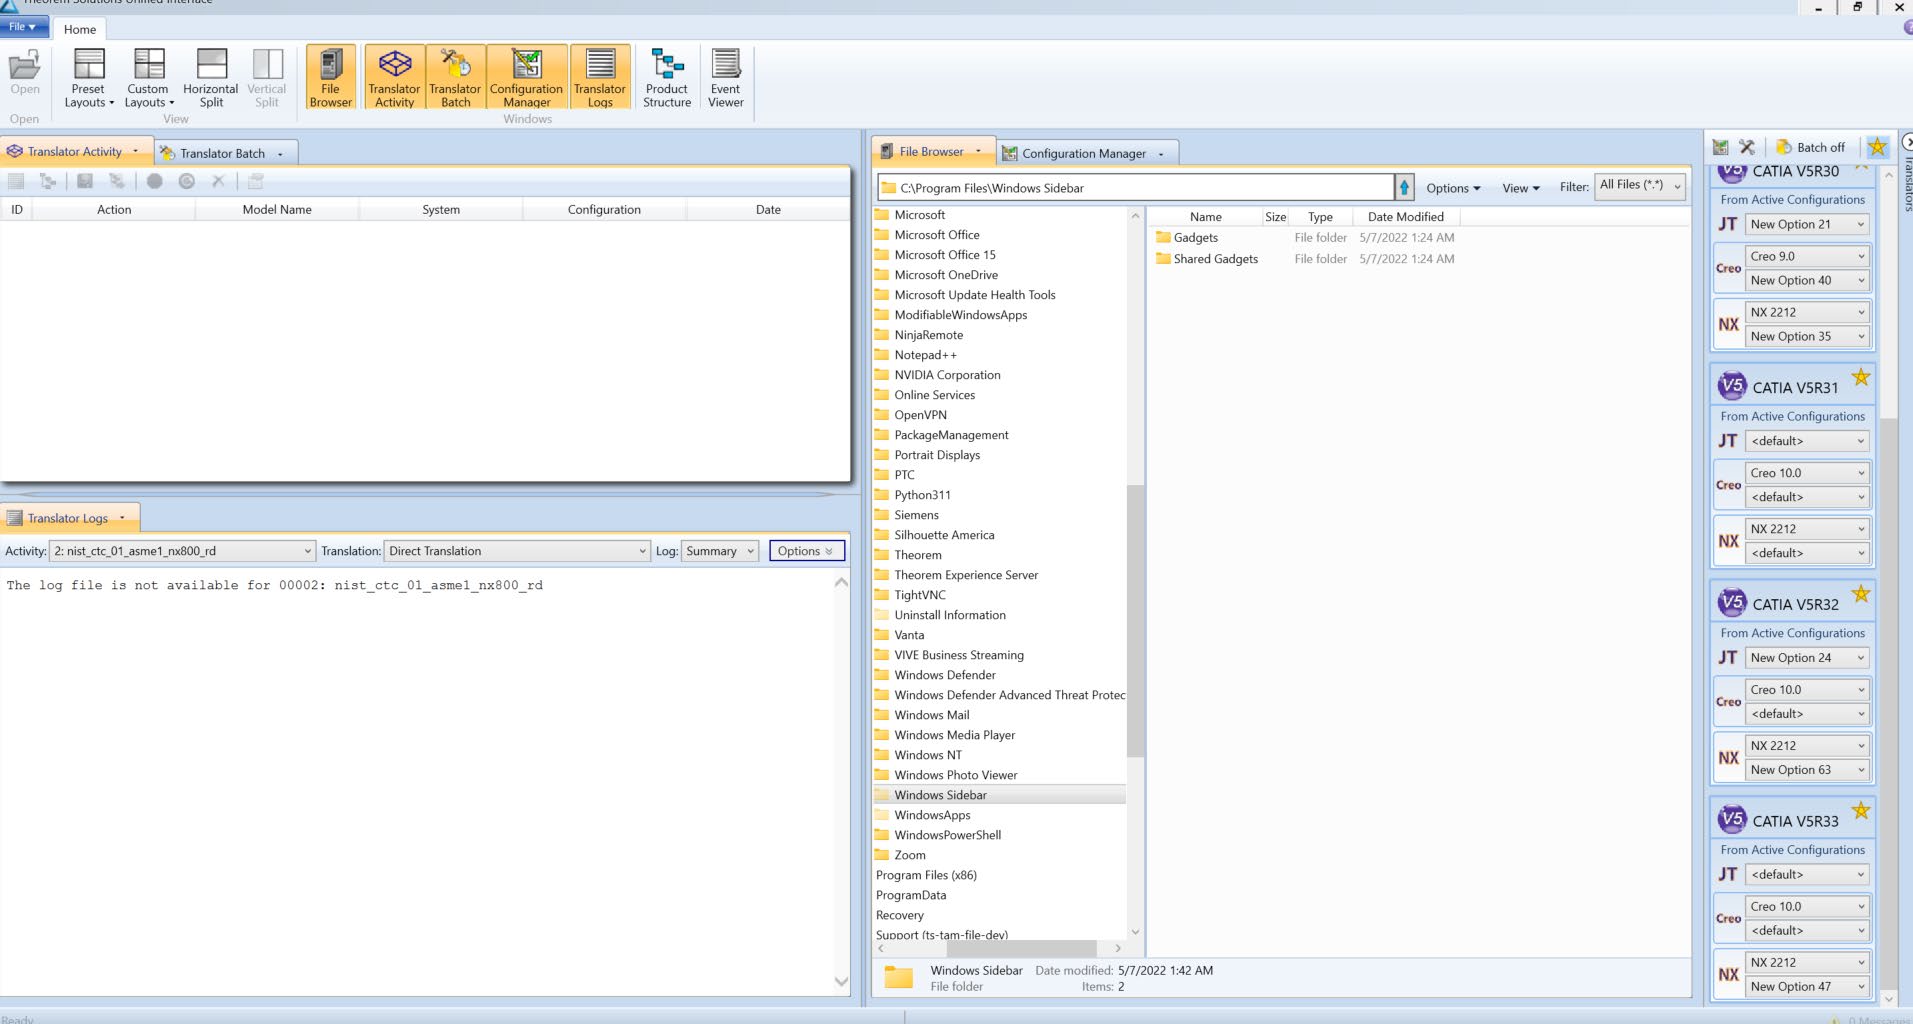The image size is (1913, 1024).
Task: Toggle the Translator Activity window button
Action: (395, 77)
